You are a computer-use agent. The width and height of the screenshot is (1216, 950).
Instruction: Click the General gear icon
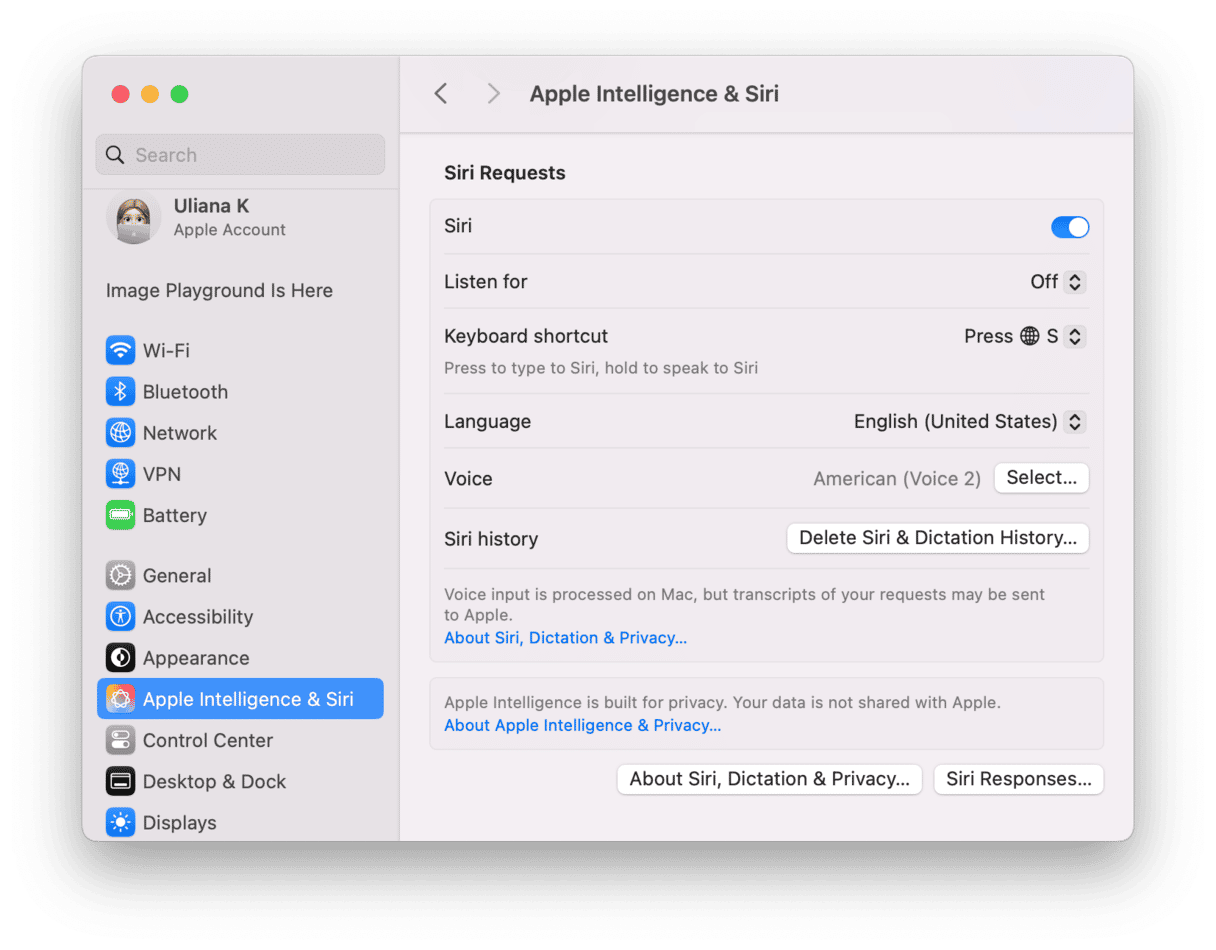tap(120, 575)
